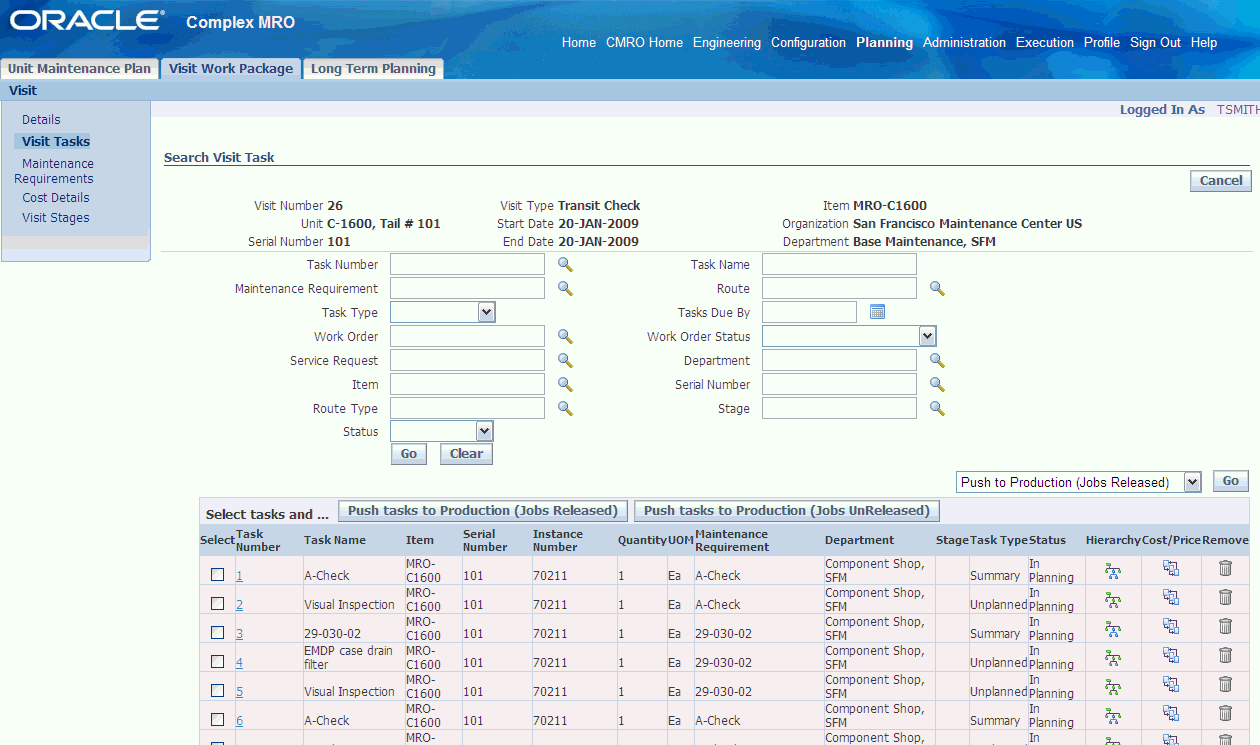Screen dimensions: 1260x745
Task: Open the Administration top navigation link
Action: click(964, 42)
